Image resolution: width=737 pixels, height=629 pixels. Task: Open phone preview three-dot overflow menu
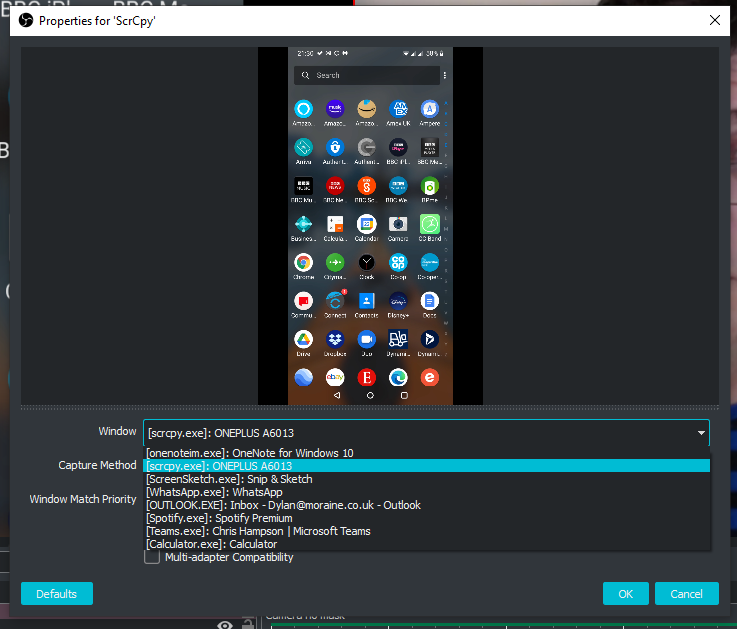[x=445, y=75]
